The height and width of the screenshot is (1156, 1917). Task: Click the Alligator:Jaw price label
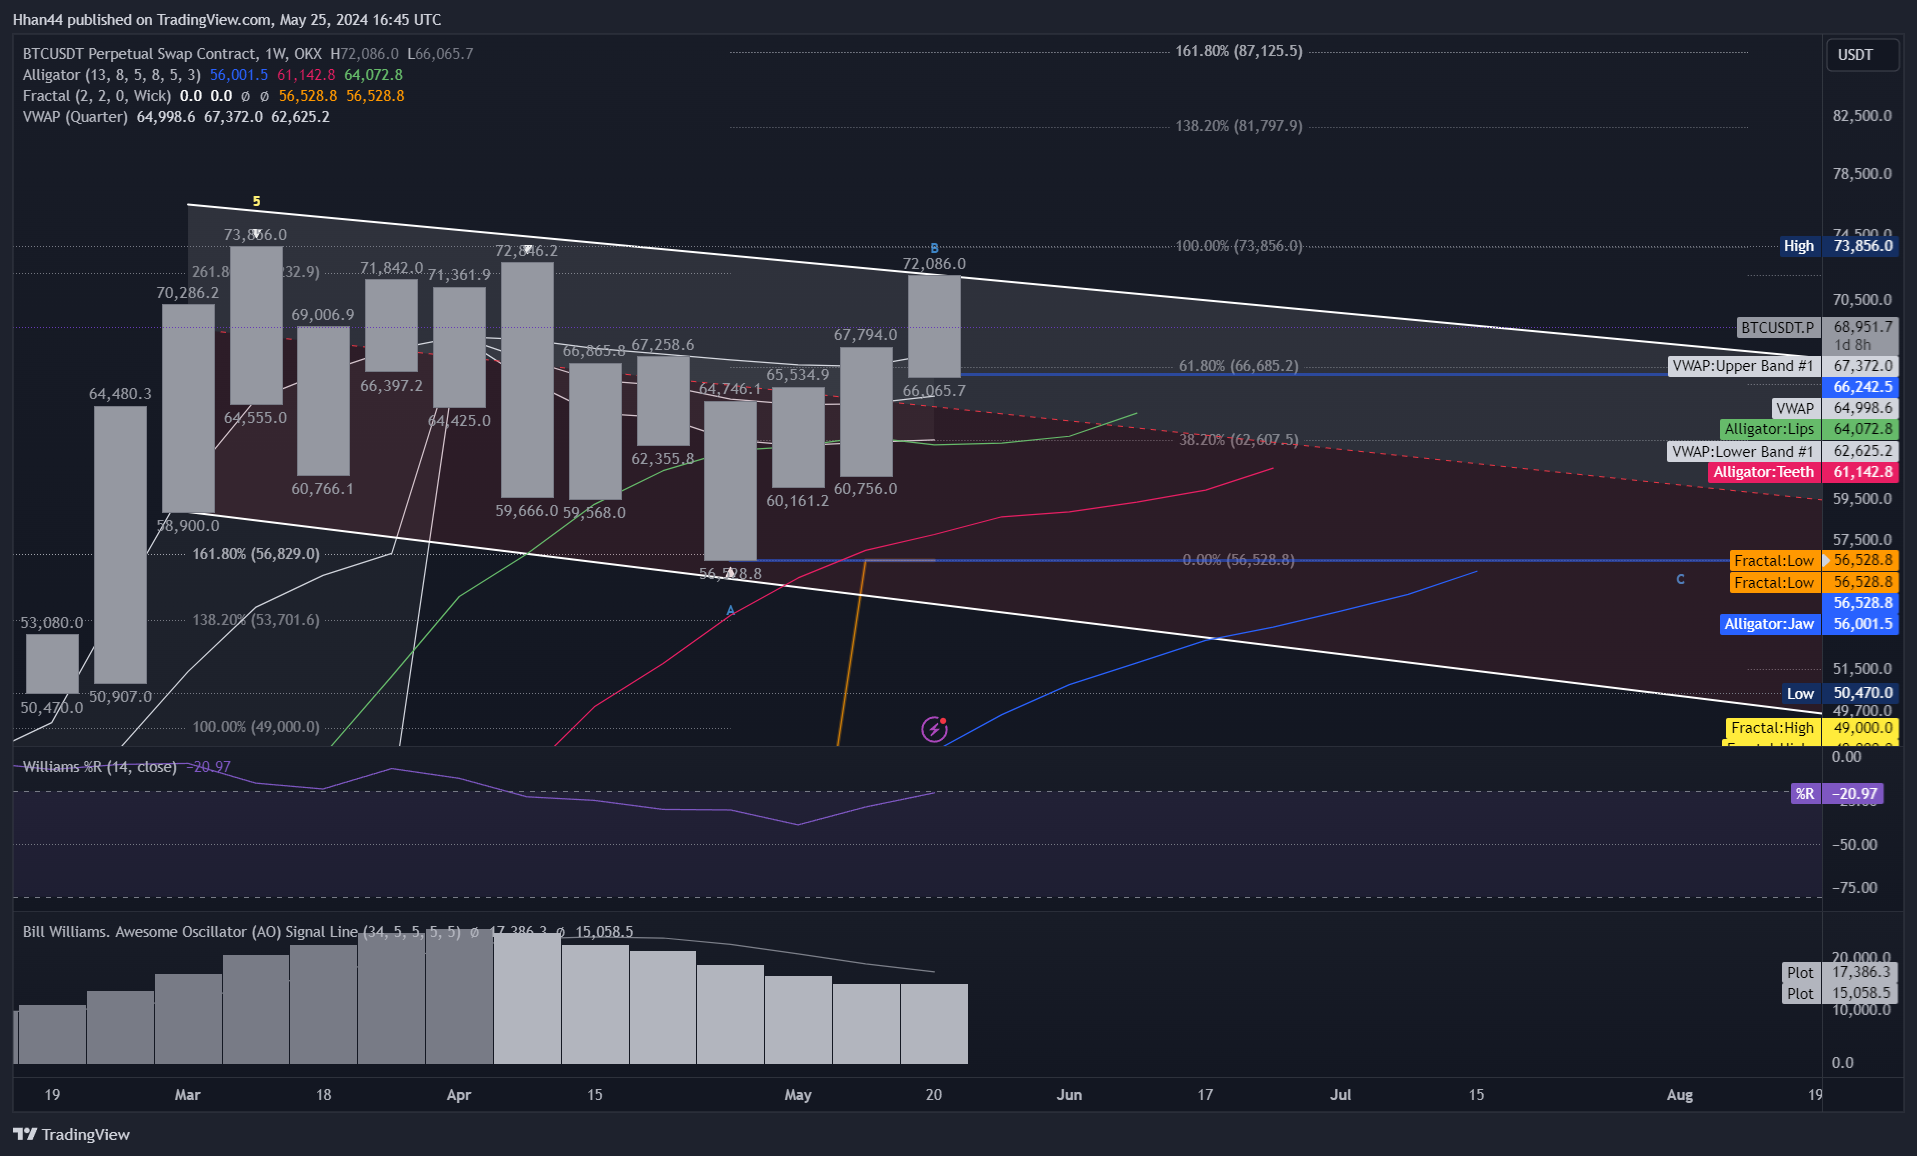1810,624
